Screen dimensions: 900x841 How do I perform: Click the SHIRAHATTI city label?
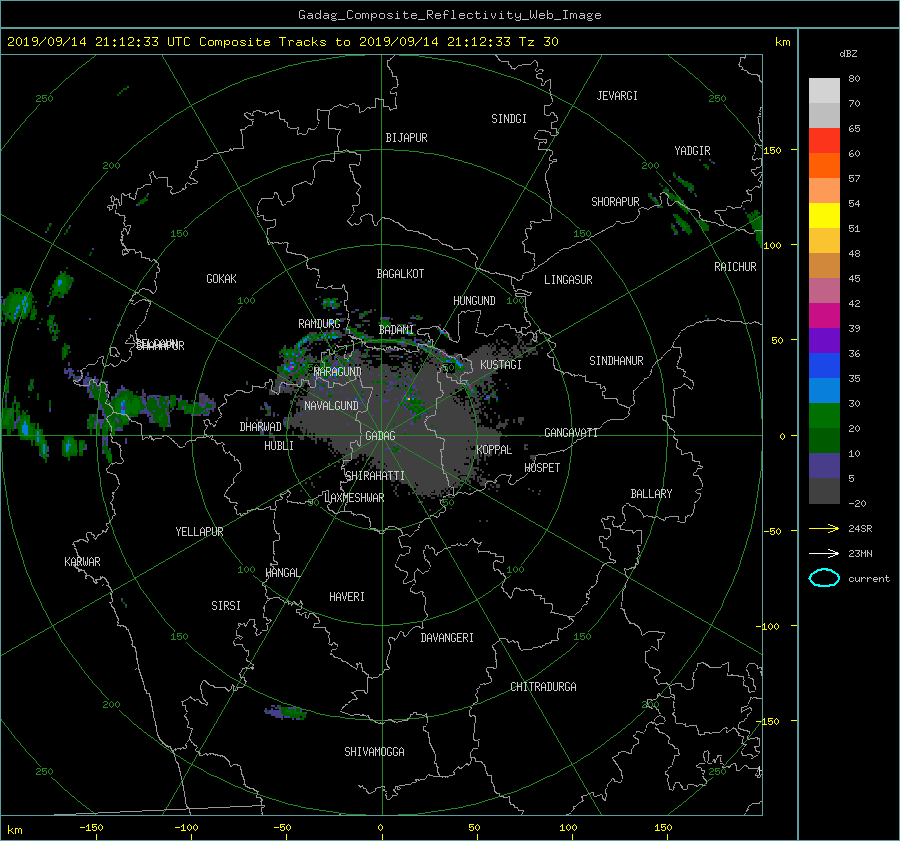(x=375, y=475)
